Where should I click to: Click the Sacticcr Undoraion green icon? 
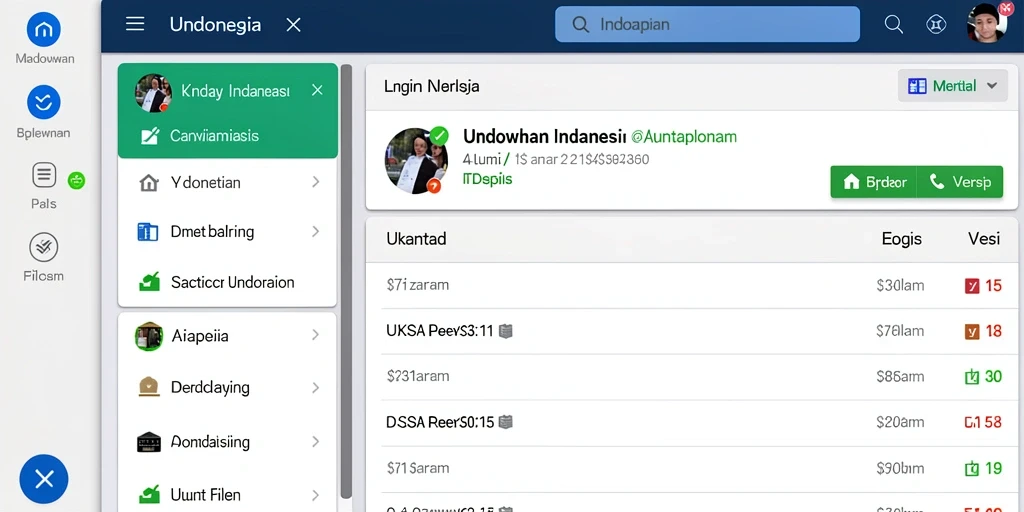click(x=150, y=282)
